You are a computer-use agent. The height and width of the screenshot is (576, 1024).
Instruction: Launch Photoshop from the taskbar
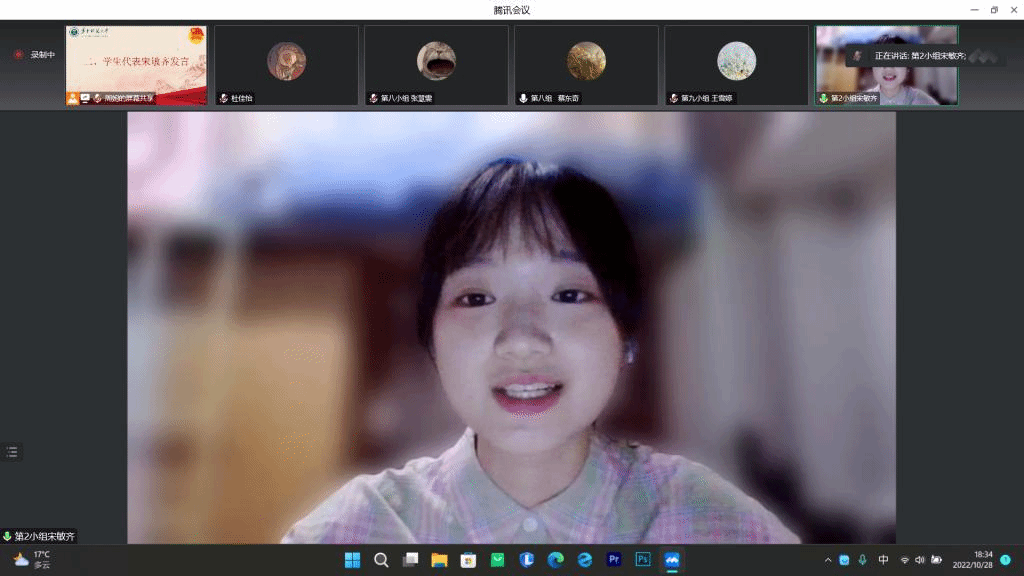[x=643, y=560]
